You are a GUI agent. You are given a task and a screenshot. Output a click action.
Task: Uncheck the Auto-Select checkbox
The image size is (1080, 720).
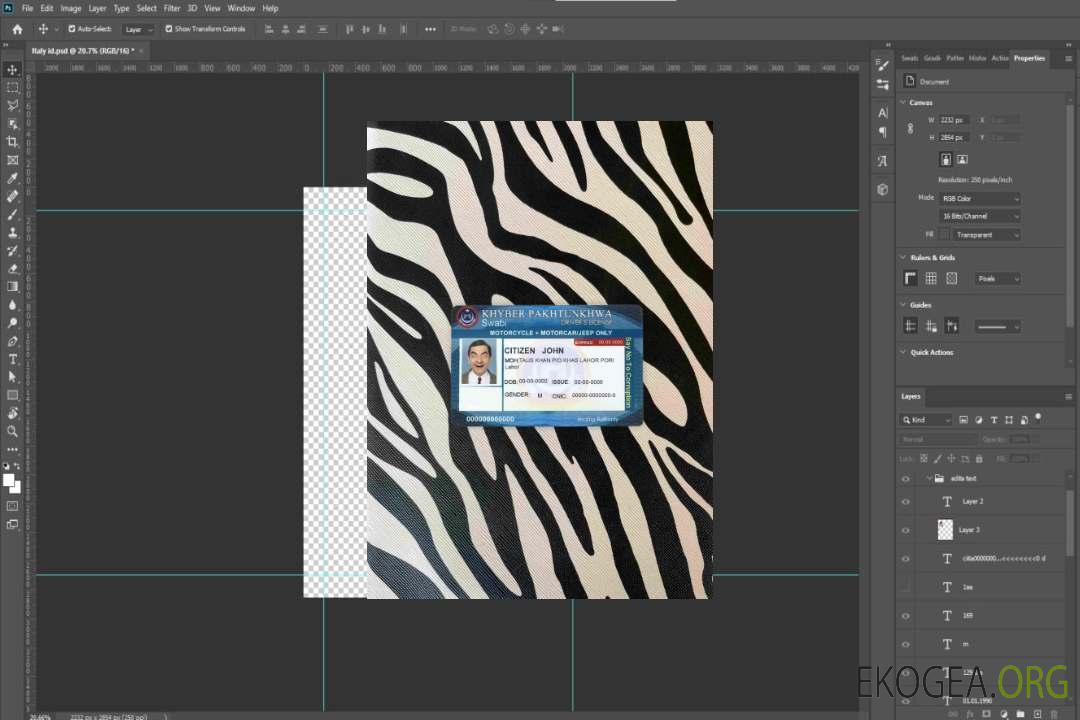click(72, 29)
